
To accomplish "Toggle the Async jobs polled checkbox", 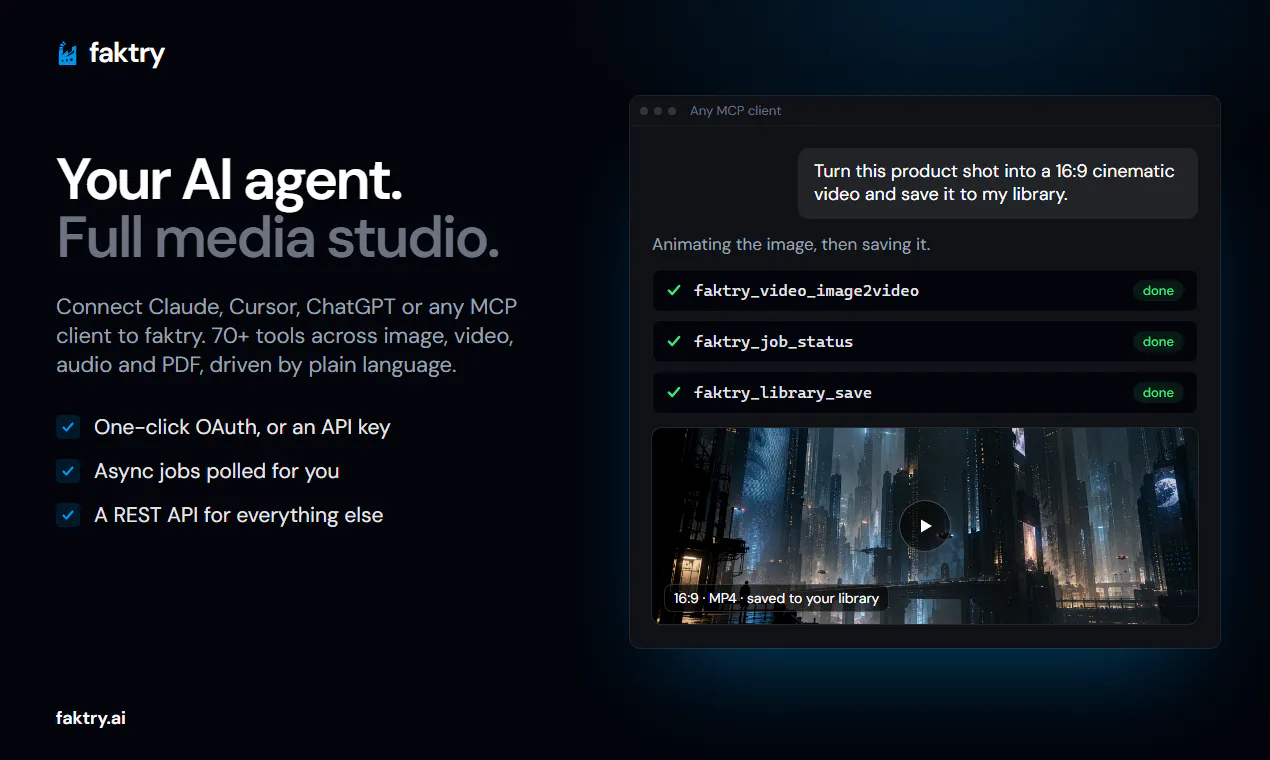I will (x=68, y=471).
